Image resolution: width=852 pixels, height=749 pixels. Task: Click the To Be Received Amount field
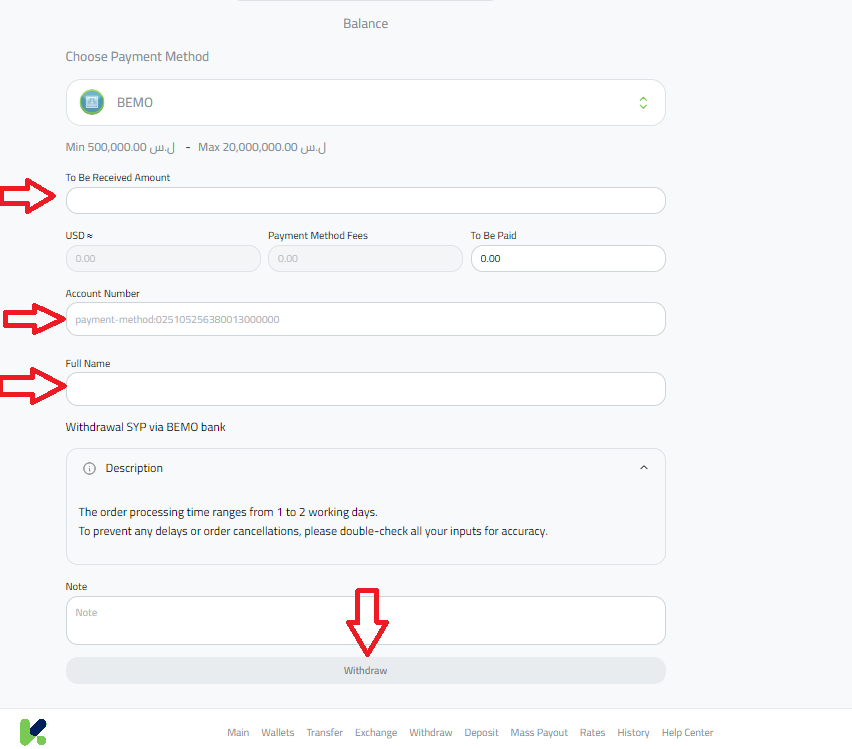[x=365, y=200]
